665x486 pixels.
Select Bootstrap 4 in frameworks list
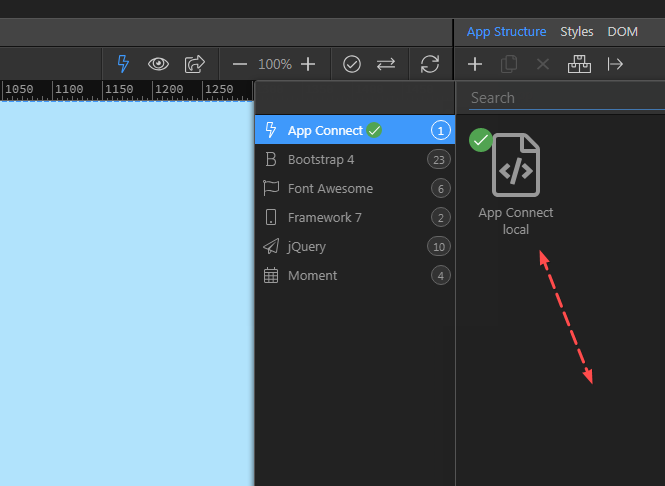click(355, 159)
